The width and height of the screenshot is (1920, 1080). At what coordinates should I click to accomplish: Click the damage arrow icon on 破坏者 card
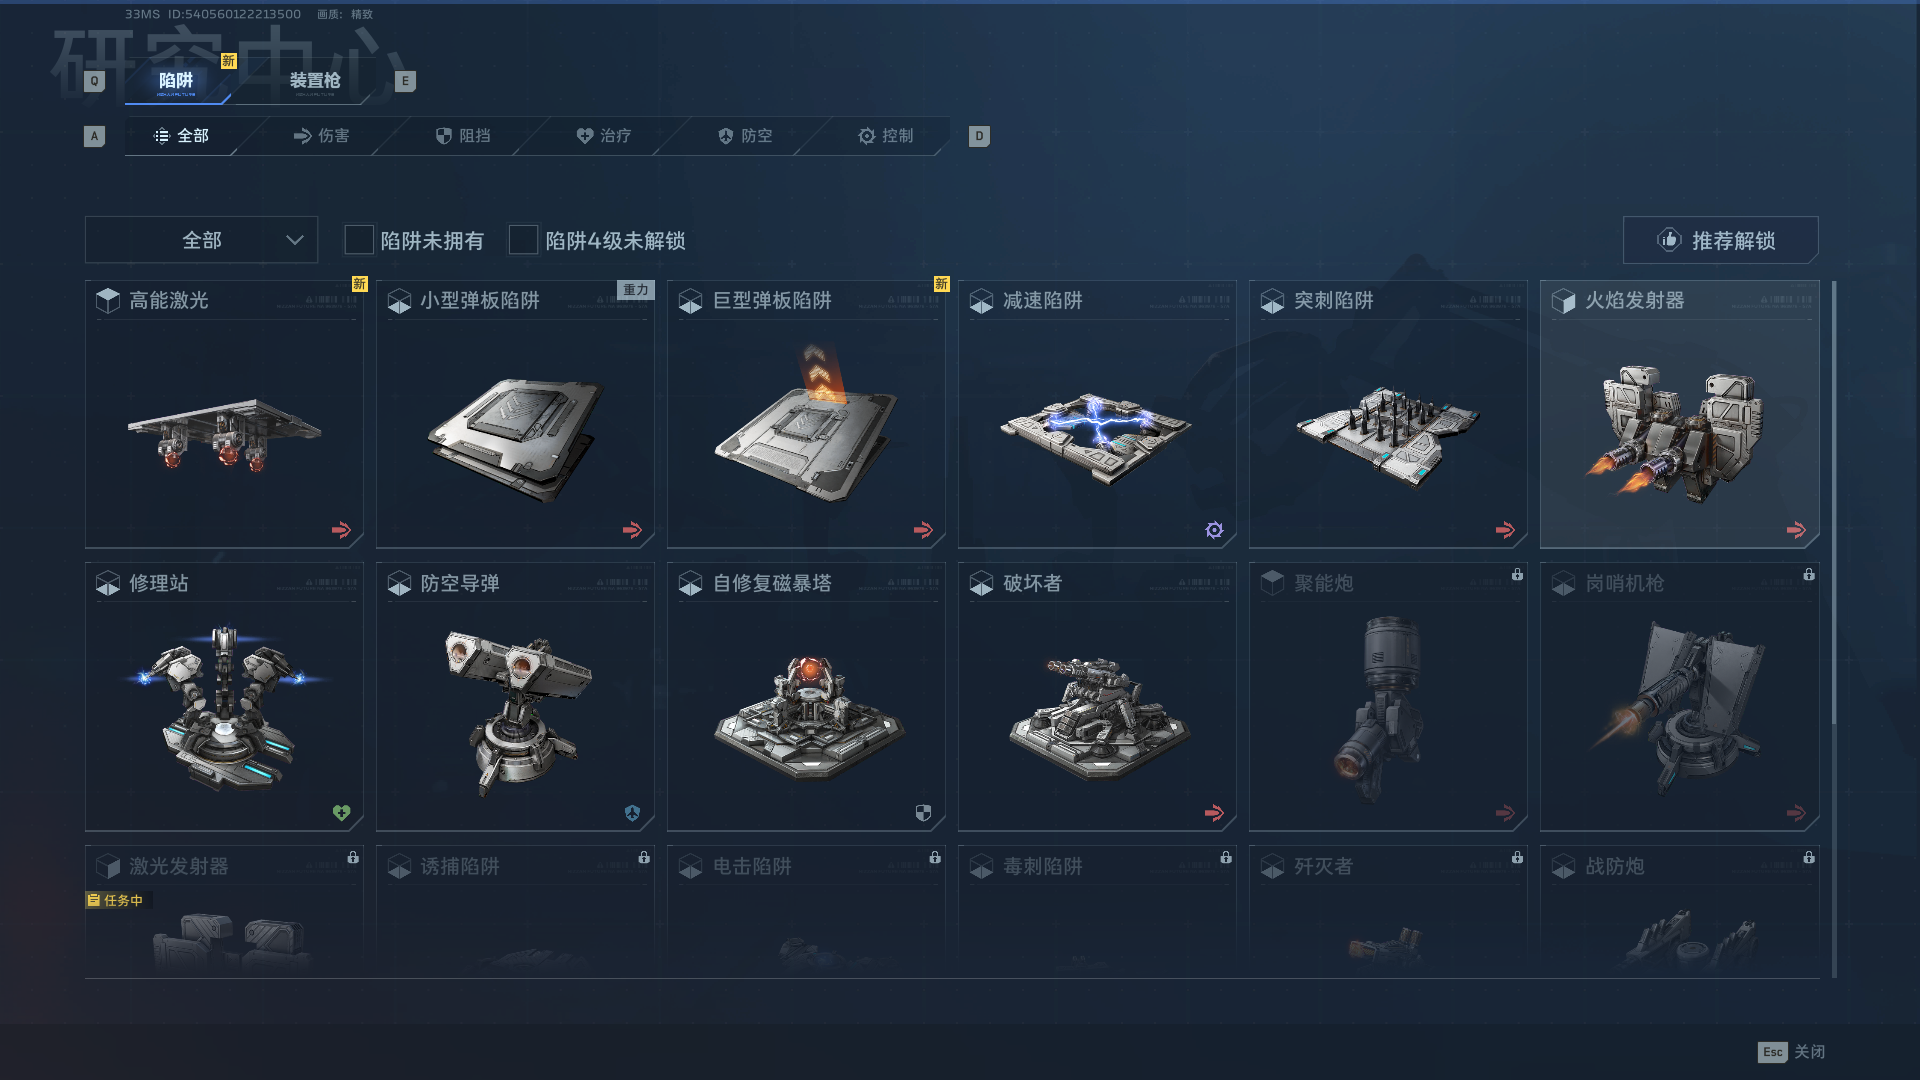coord(1214,813)
